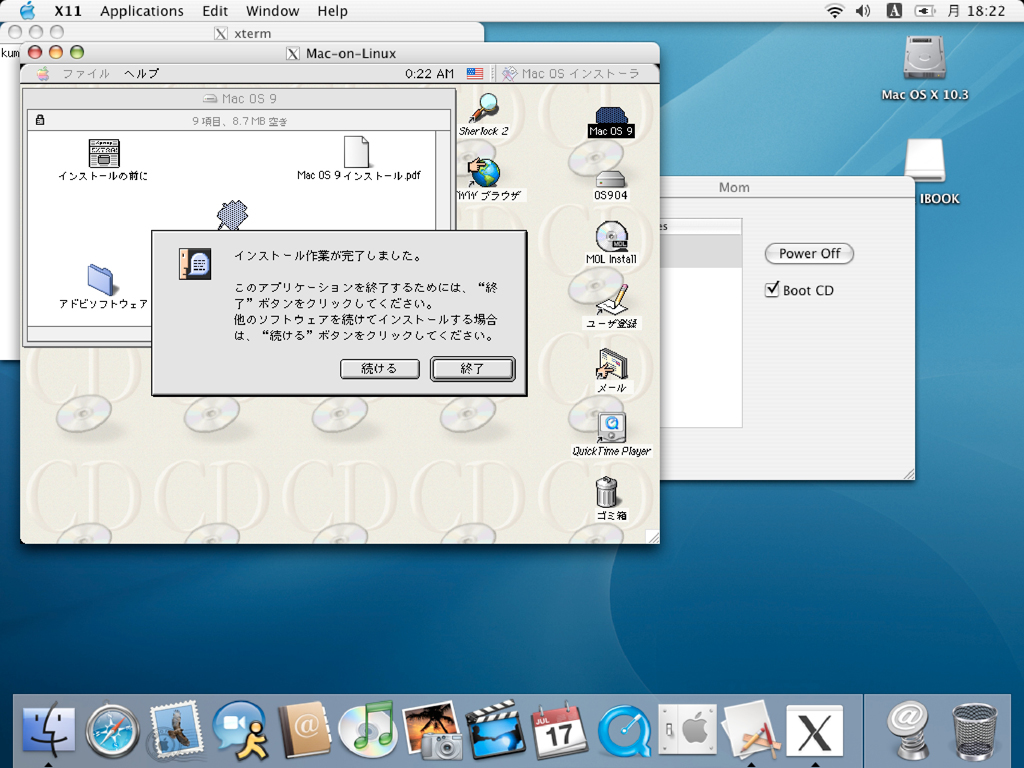
Task: Open the input source menu in the macOS menu bar
Action: pos(894,10)
